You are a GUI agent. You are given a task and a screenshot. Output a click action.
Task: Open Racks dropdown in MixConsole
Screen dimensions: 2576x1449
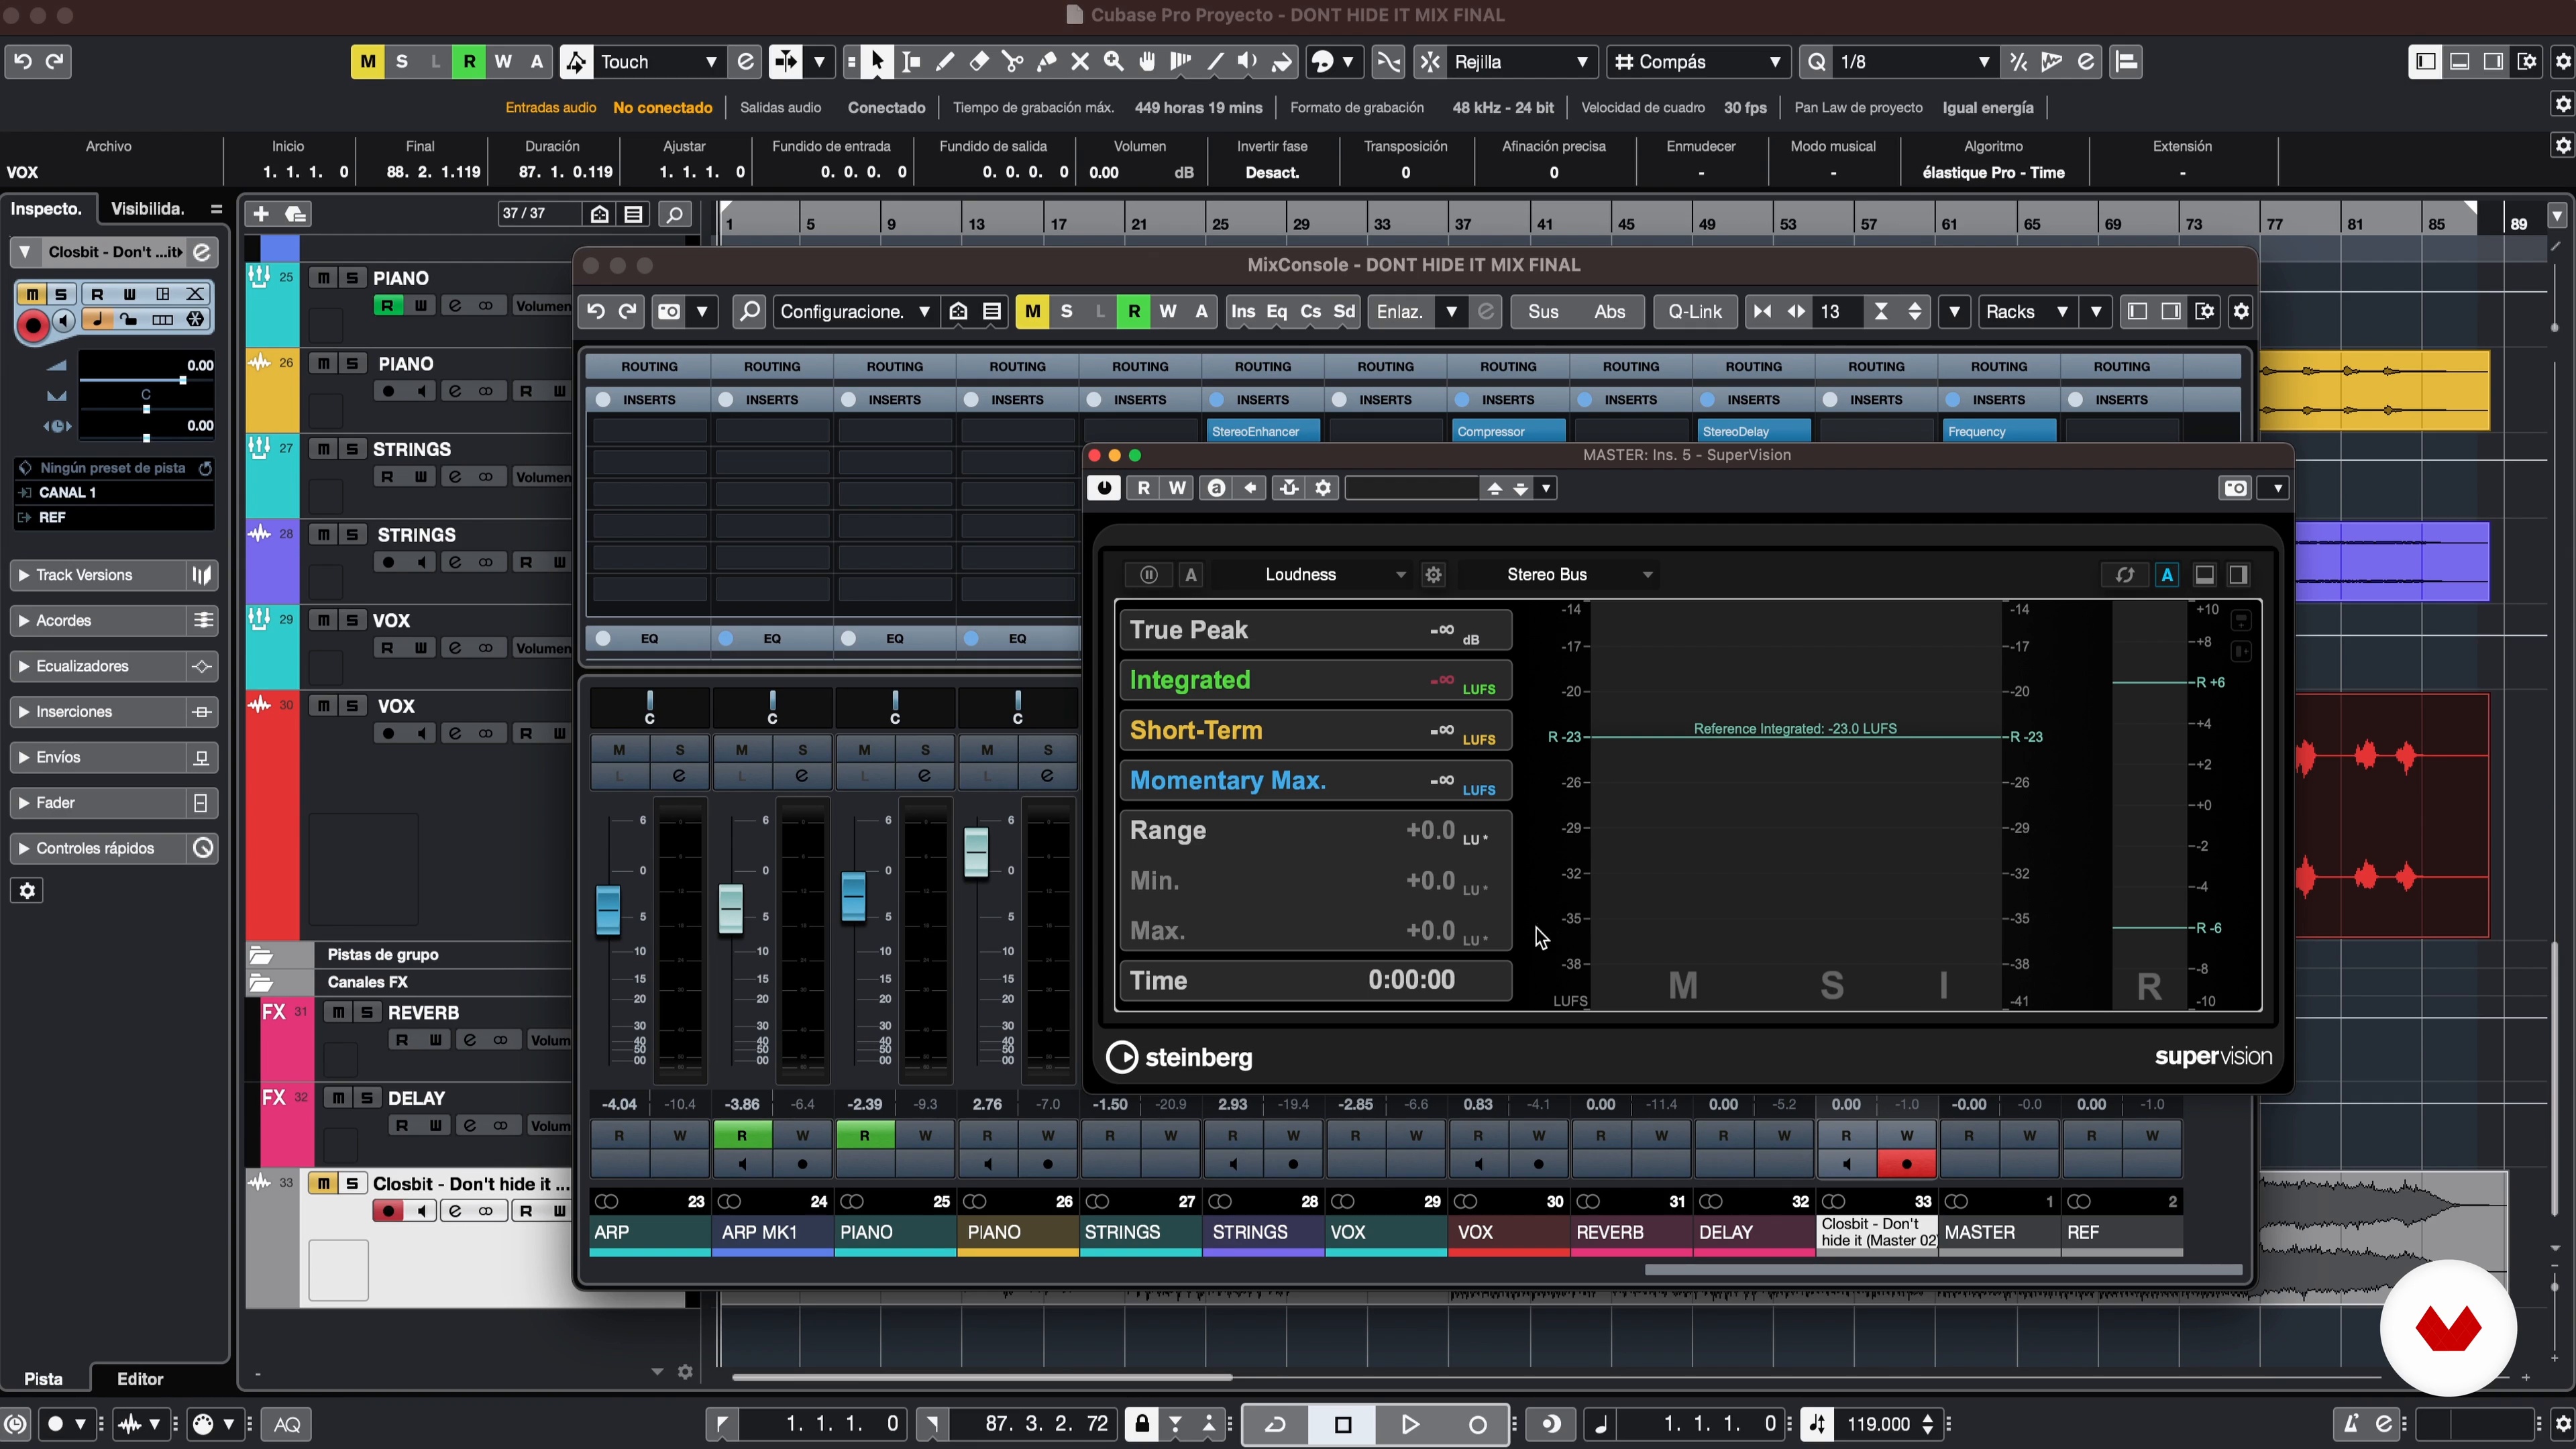(x=2027, y=312)
